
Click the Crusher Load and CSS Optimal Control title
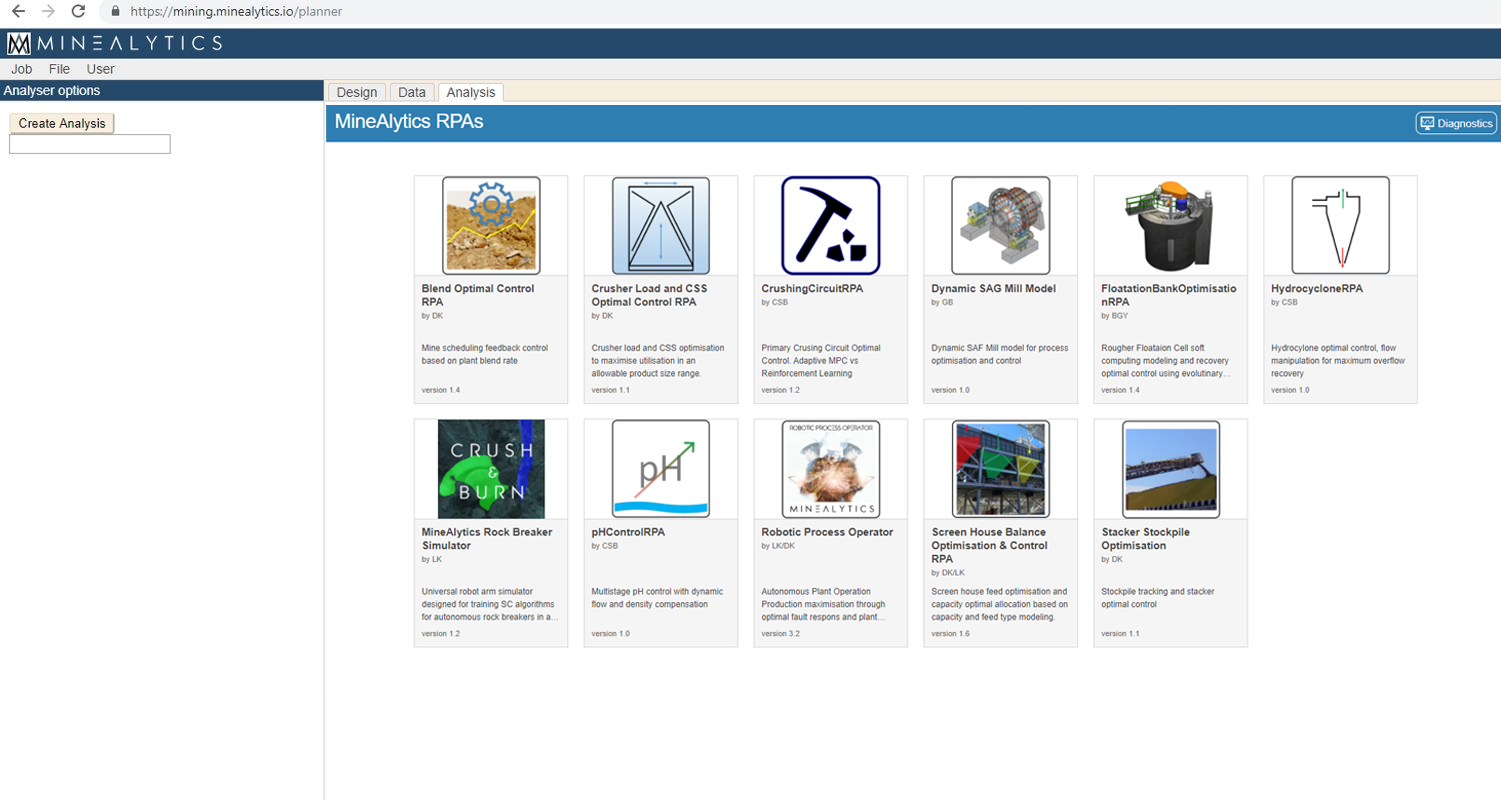tap(649, 294)
